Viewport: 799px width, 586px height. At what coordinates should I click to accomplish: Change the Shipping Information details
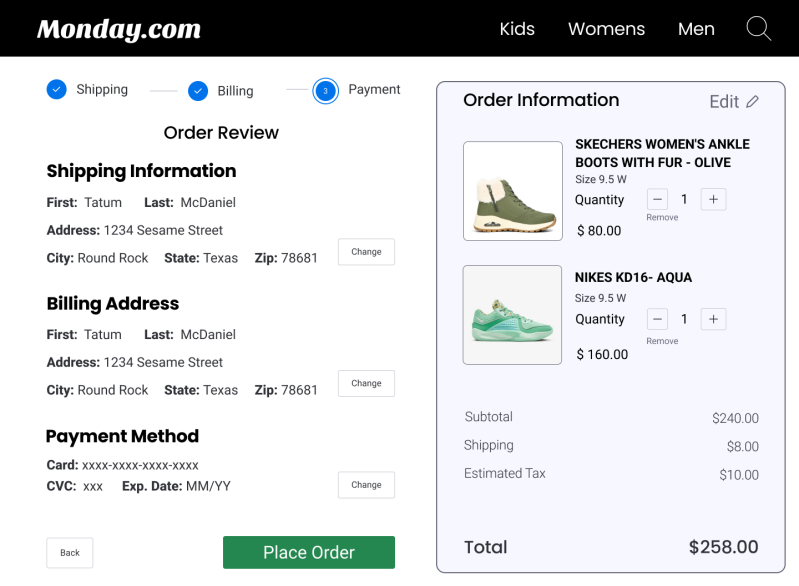pos(366,252)
